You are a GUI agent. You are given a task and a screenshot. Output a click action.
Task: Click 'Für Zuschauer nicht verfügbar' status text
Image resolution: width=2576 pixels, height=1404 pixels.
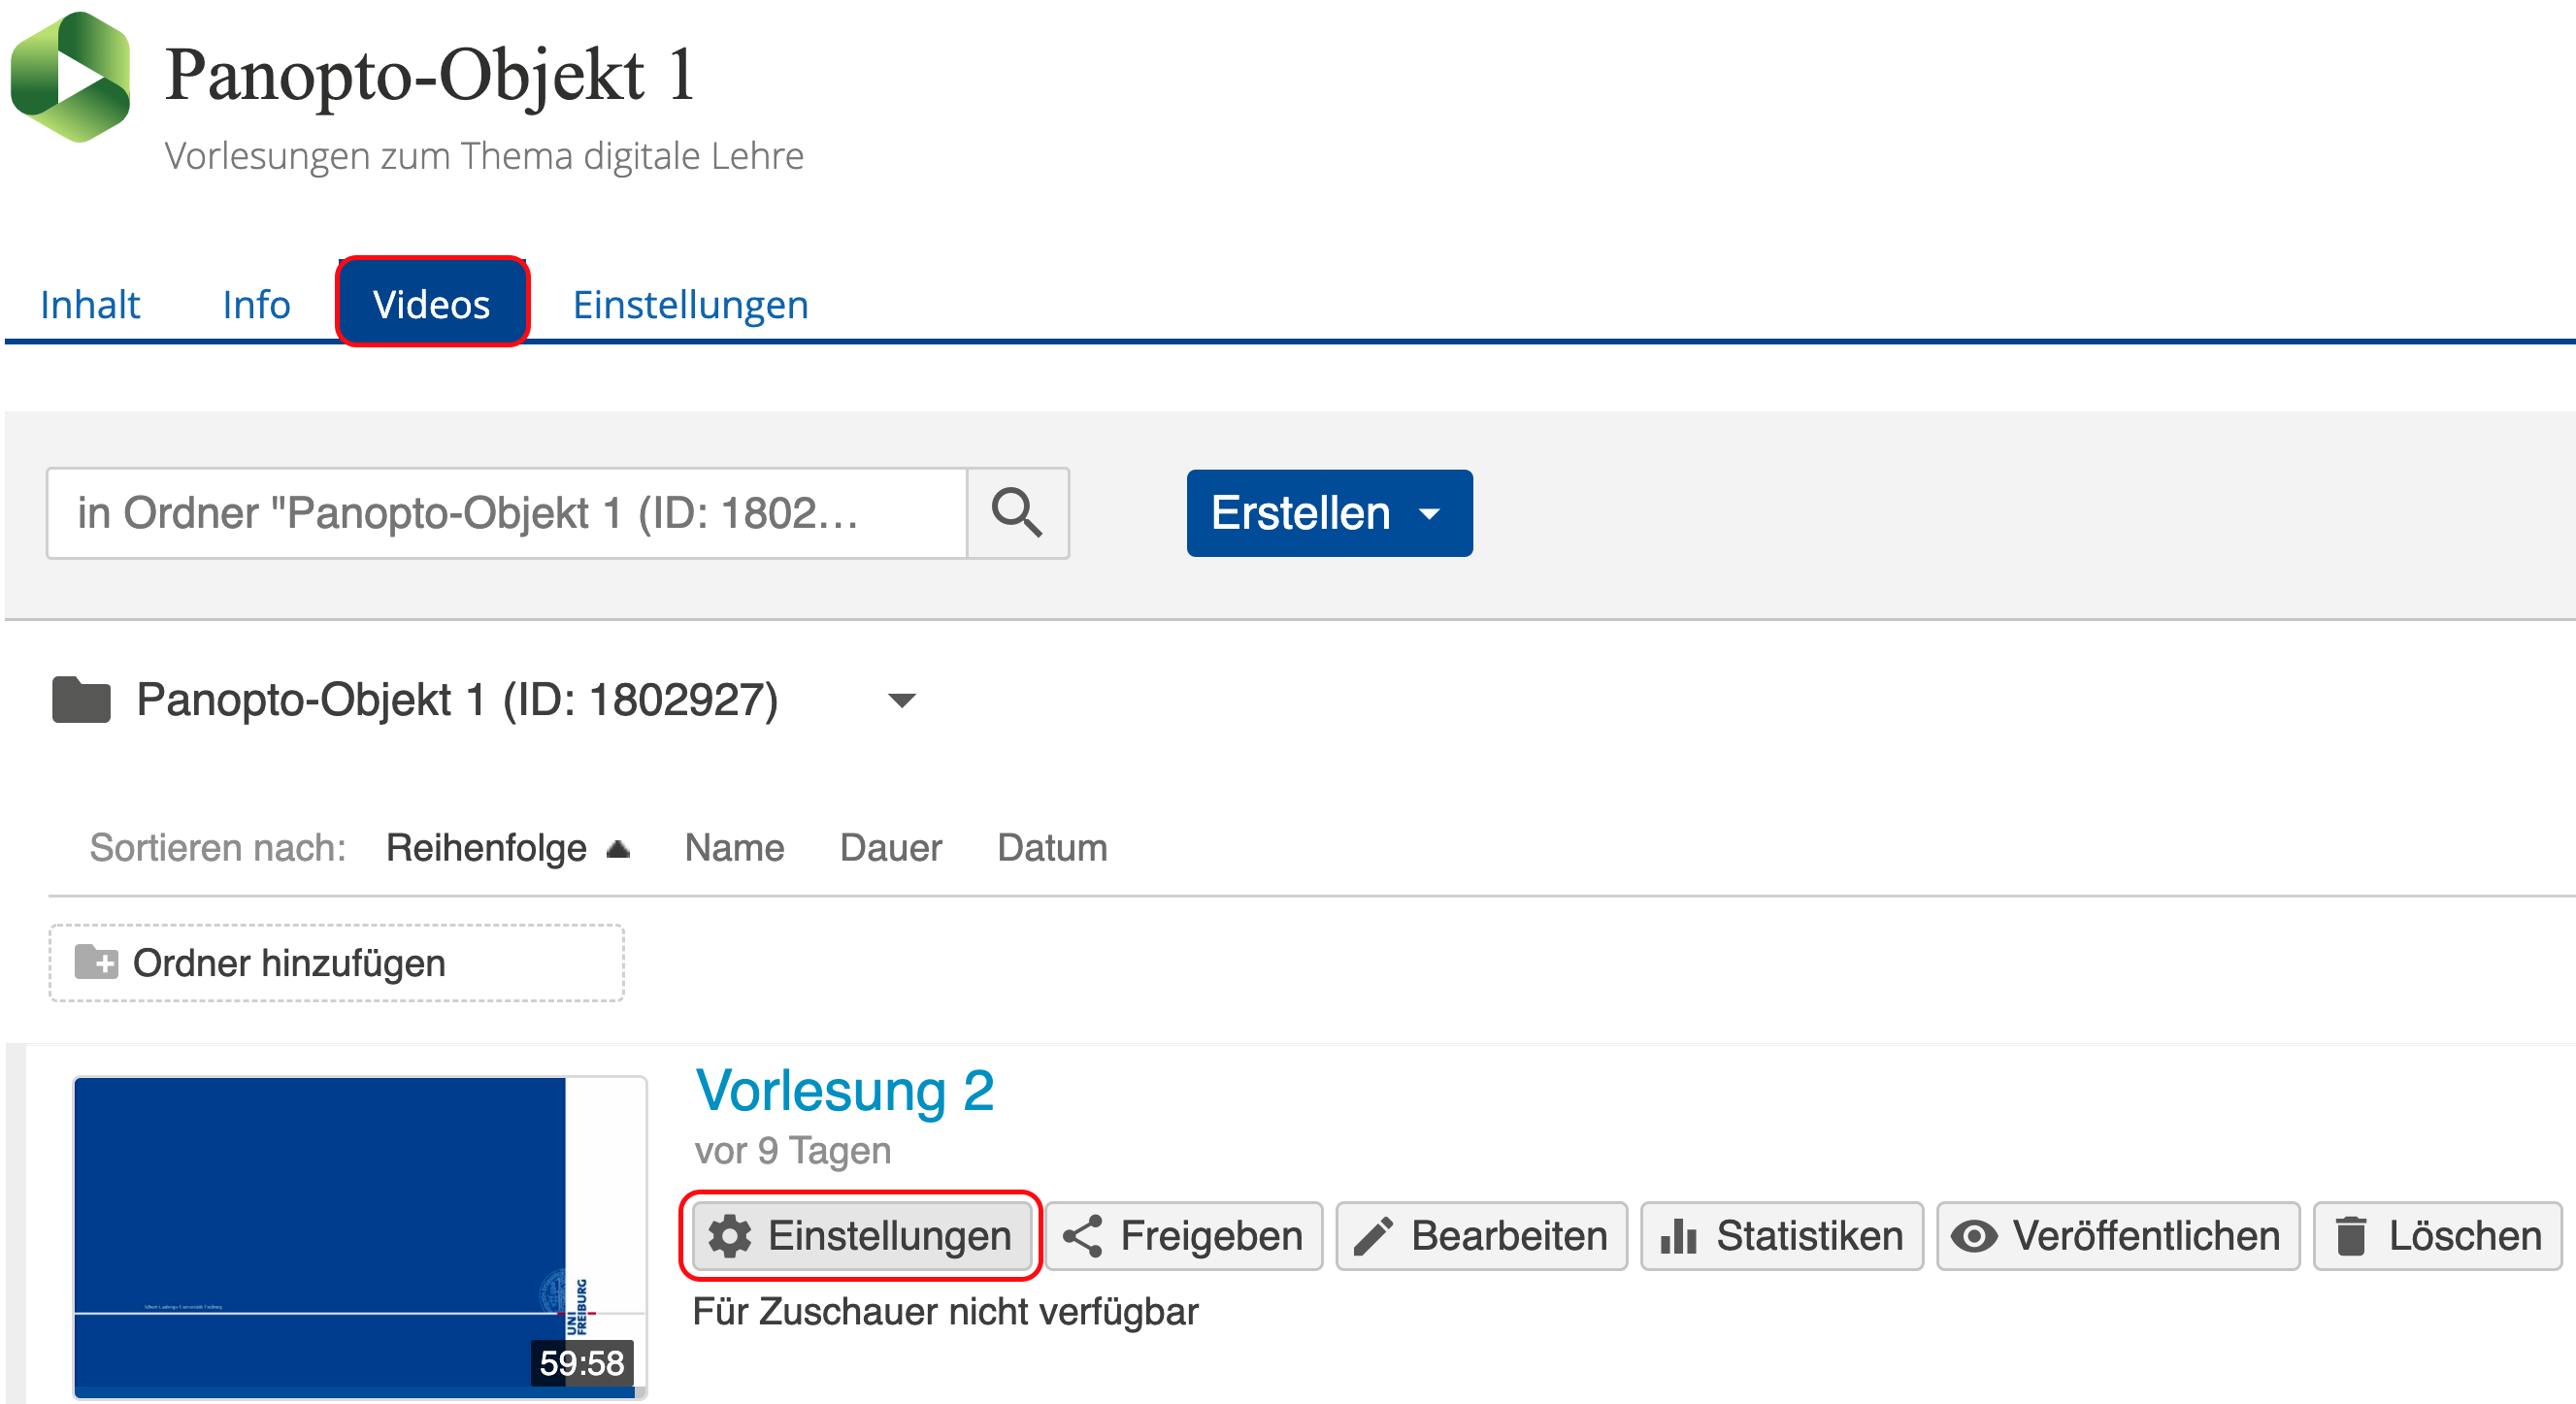pos(946,1312)
